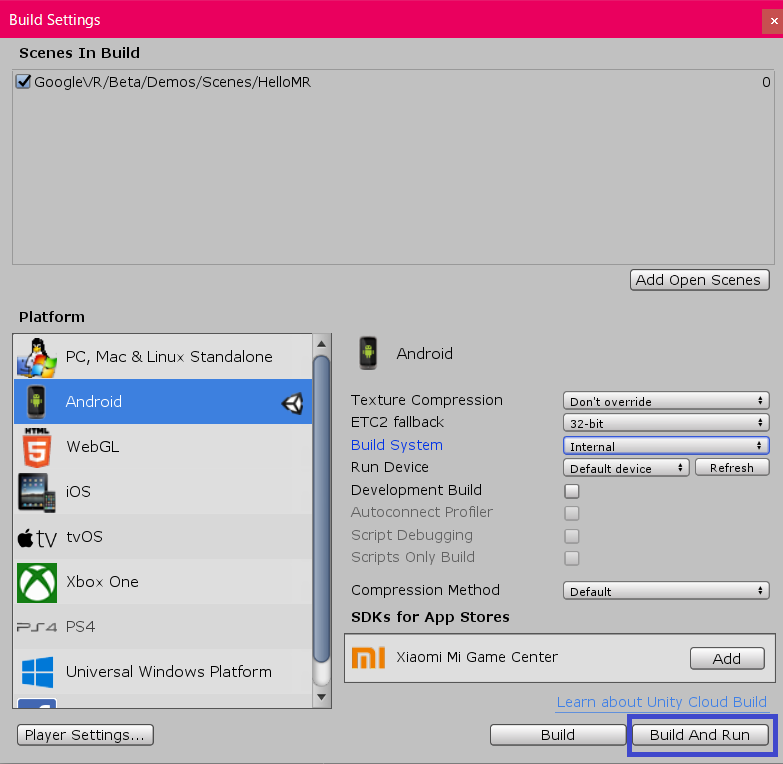Open the ETC2 fallback dropdown
Screen dimensions: 783x764
coord(666,423)
